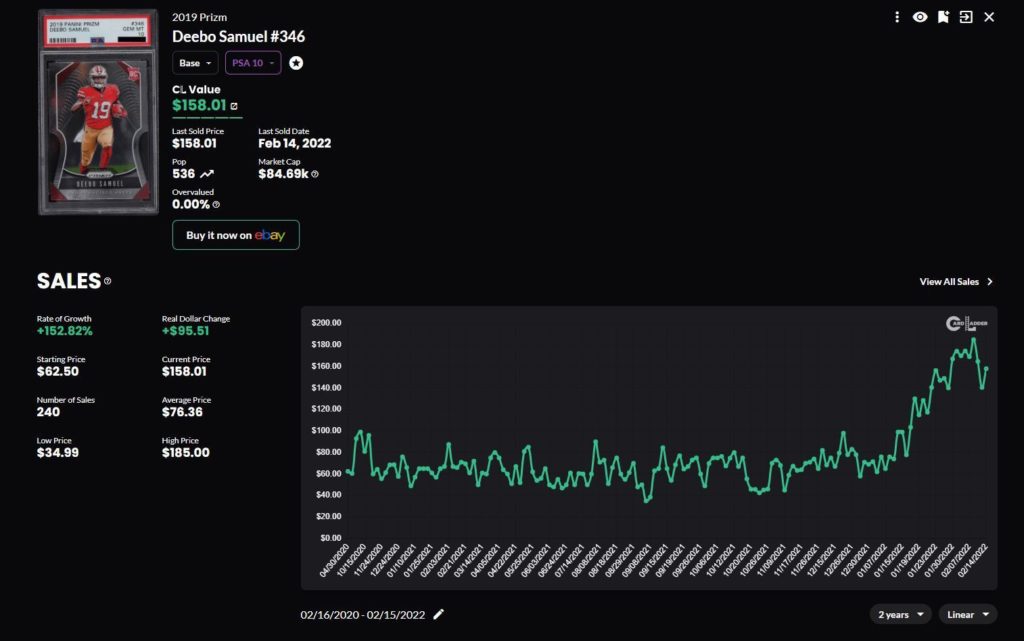1024x641 pixels.
Task: Click Buy it now on eBay button
Action: tap(236, 235)
